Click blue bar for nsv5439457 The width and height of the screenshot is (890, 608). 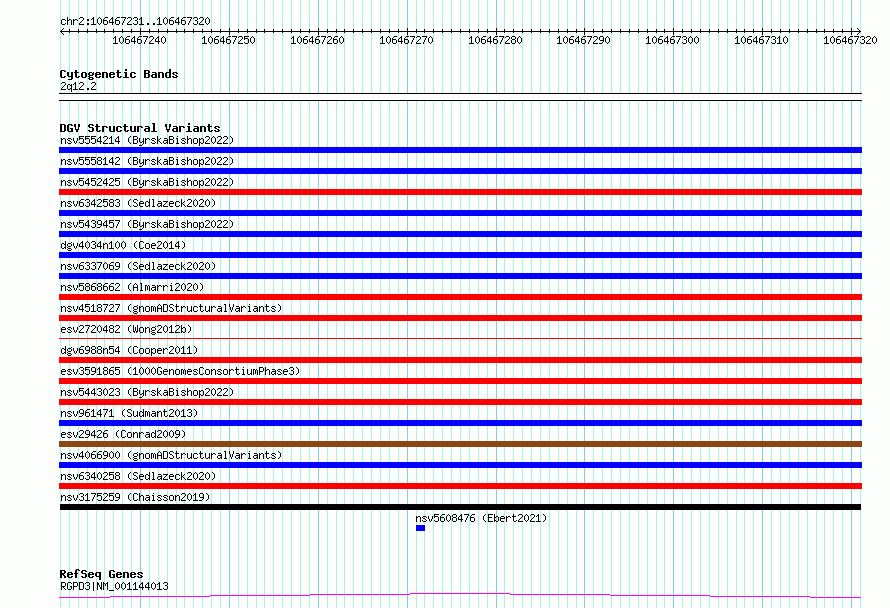click(x=460, y=234)
